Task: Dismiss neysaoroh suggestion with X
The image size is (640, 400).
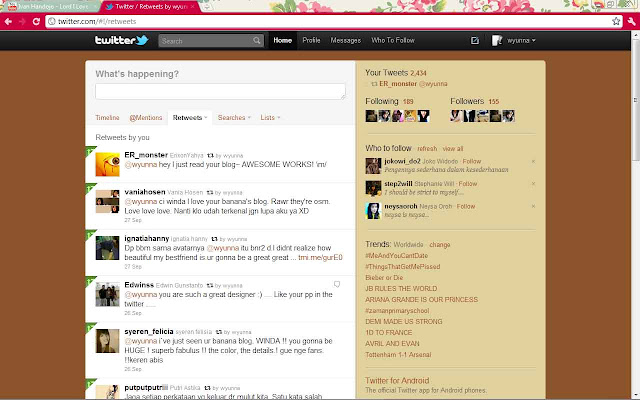Action: [533, 206]
